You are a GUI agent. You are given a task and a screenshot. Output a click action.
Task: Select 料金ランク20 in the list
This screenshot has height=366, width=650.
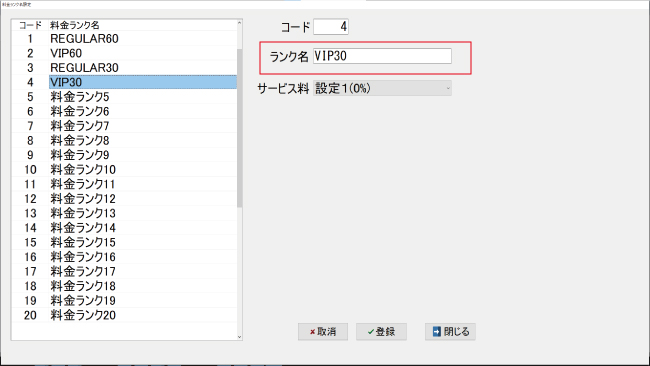click(x=124, y=315)
